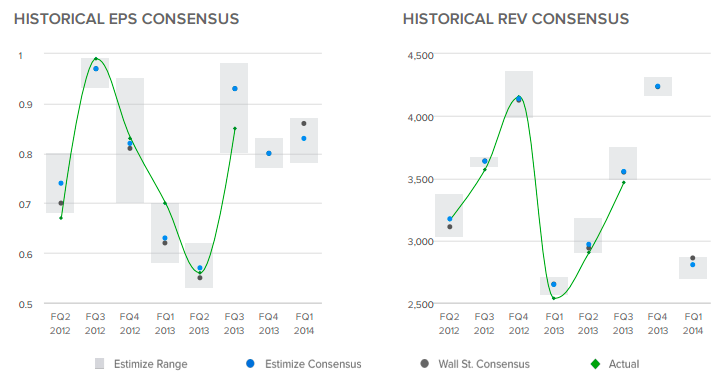Pick the EPS Wall St. Consensus dot for FQ1 2013
The width and height of the screenshot is (722, 387).
pyautogui.click(x=165, y=243)
